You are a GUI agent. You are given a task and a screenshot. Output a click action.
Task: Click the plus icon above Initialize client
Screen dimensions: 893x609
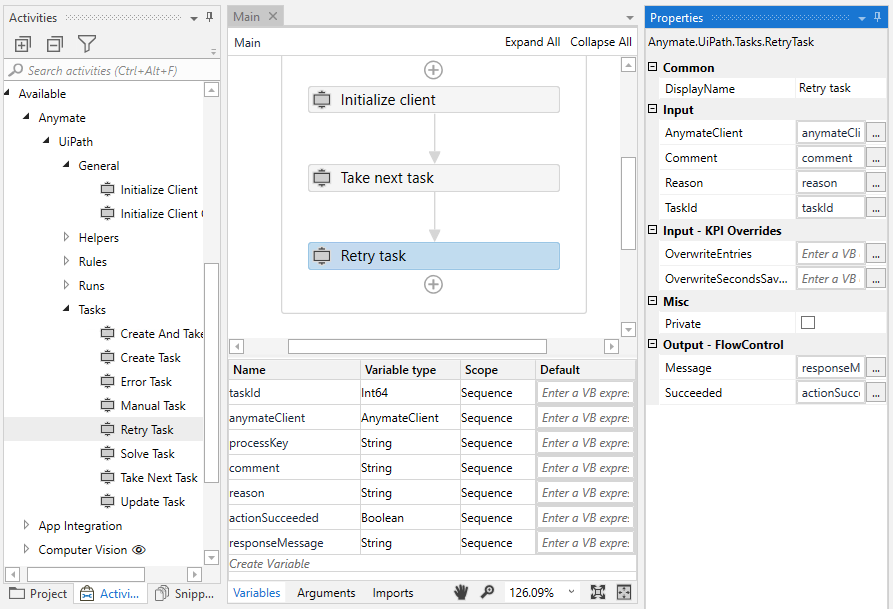(433, 70)
